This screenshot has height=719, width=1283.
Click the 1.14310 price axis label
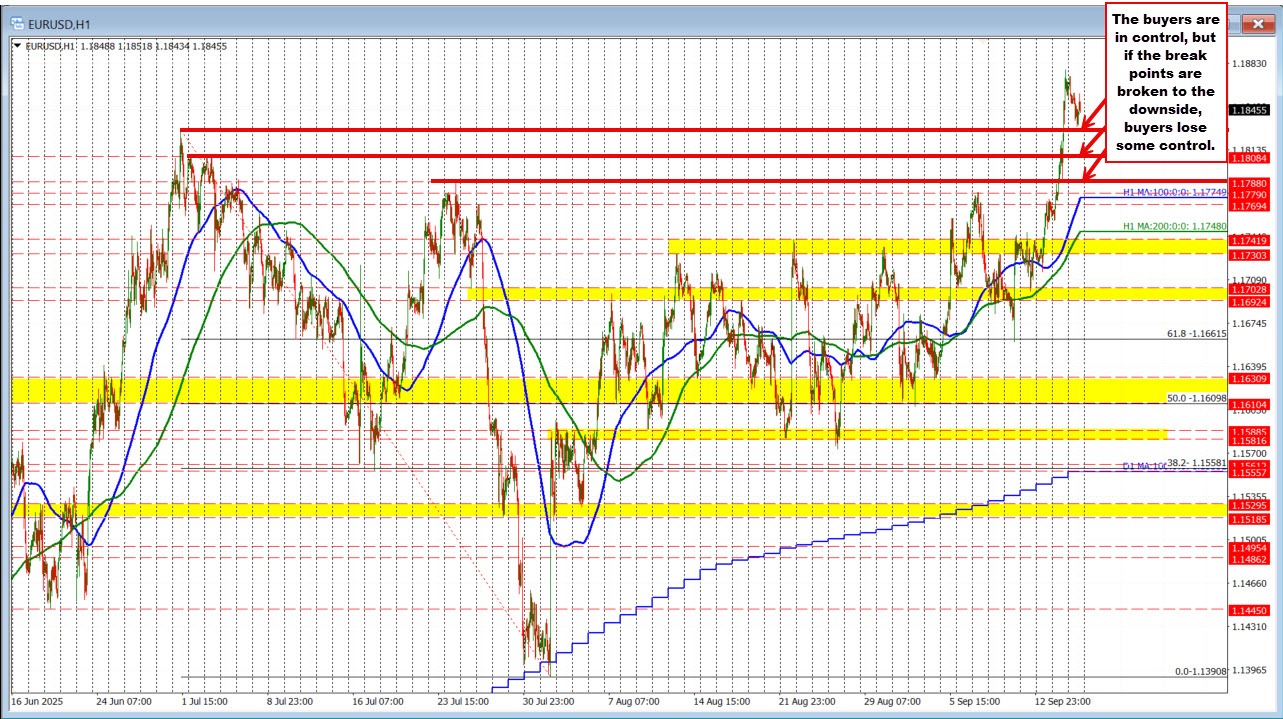click(1251, 627)
